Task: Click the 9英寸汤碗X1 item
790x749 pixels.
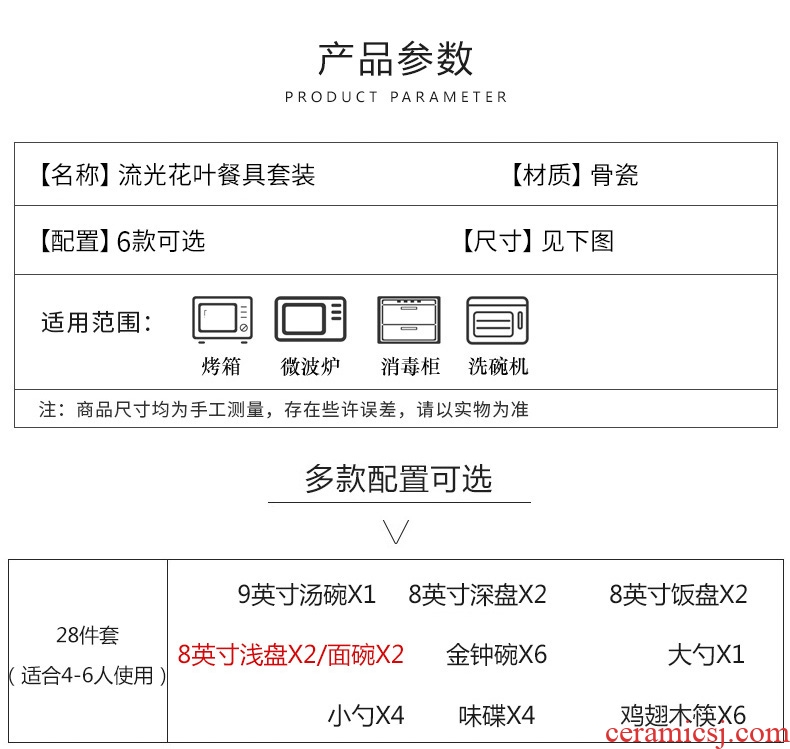Action: coord(306,595)
